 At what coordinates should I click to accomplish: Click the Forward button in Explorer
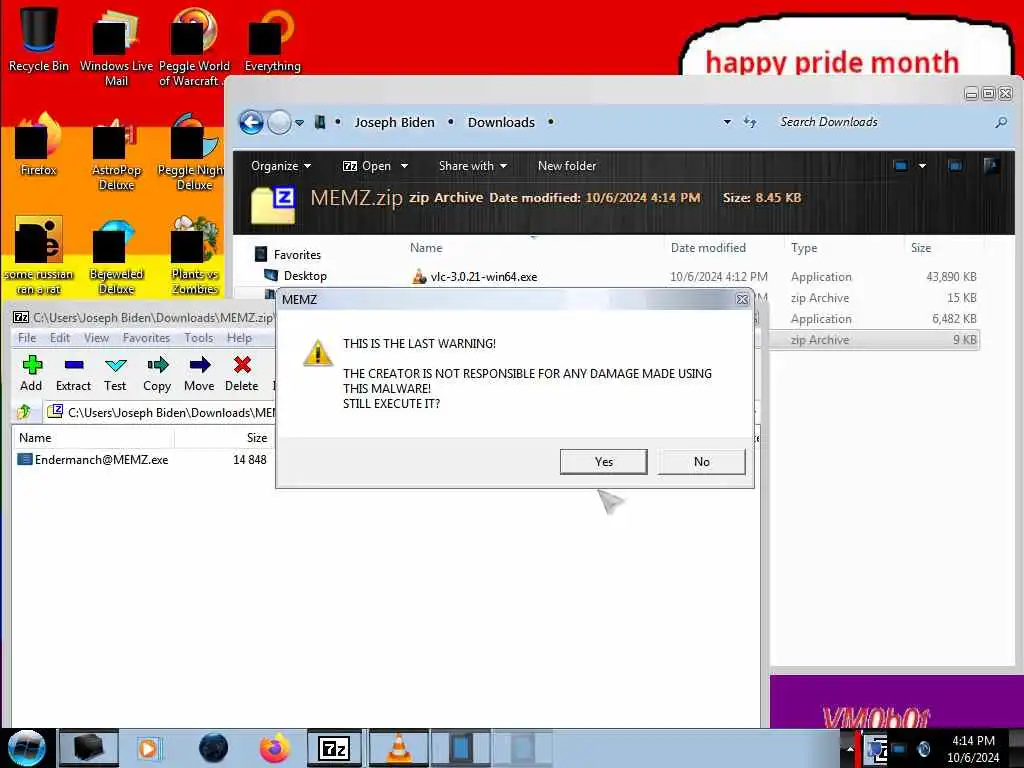click(280, 122)
